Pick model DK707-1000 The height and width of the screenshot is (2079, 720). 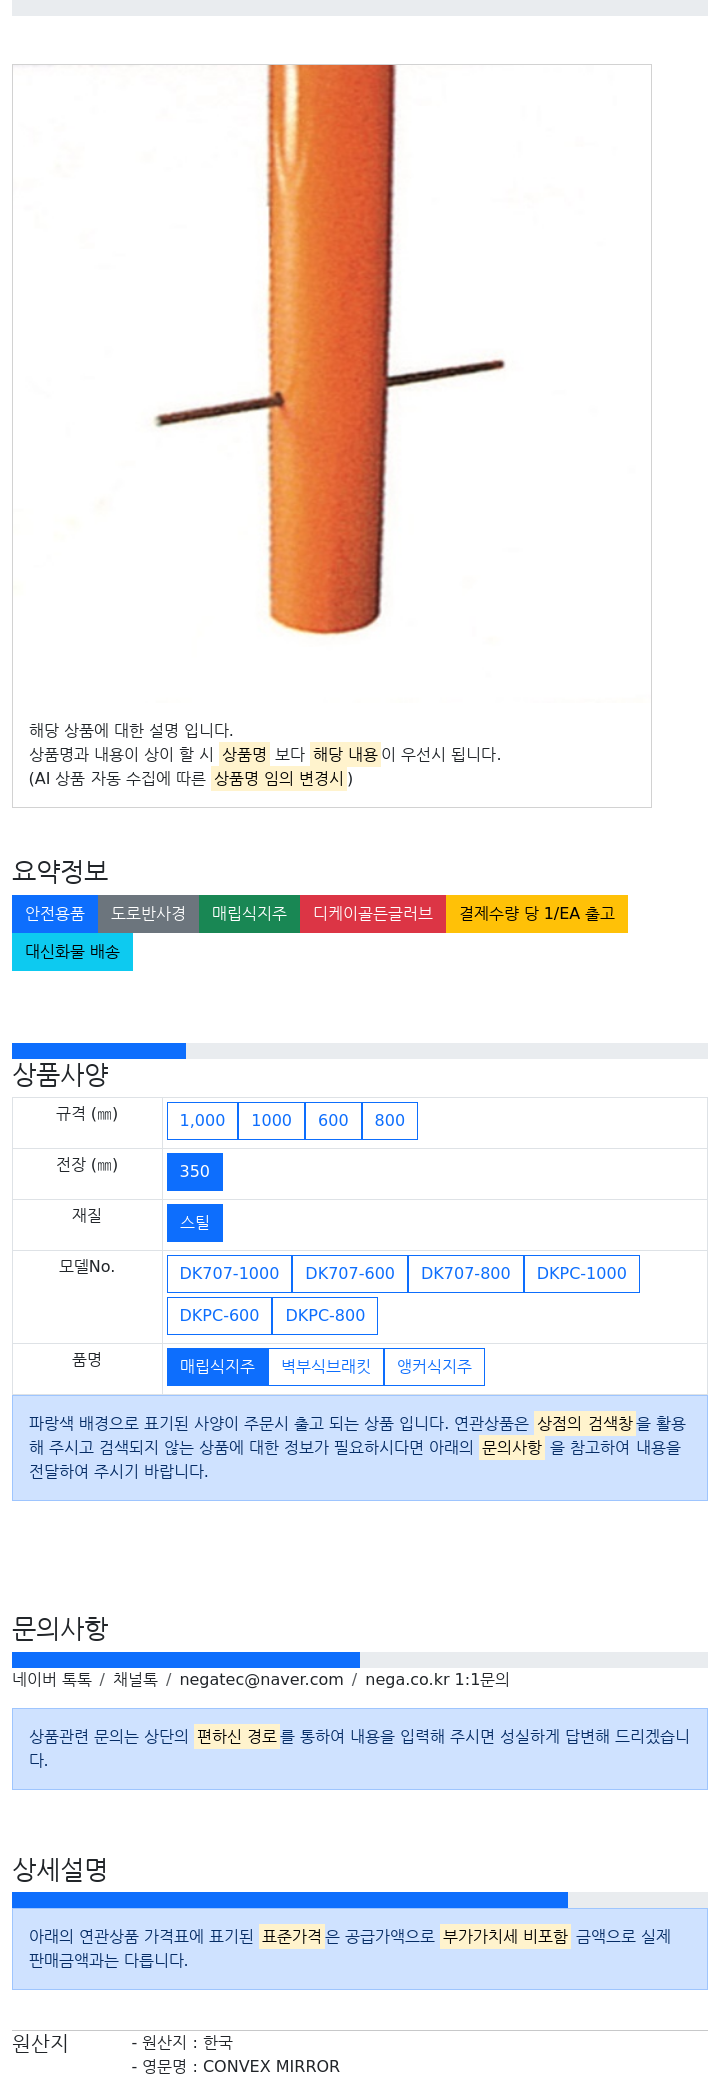(x=229, y=1274)
